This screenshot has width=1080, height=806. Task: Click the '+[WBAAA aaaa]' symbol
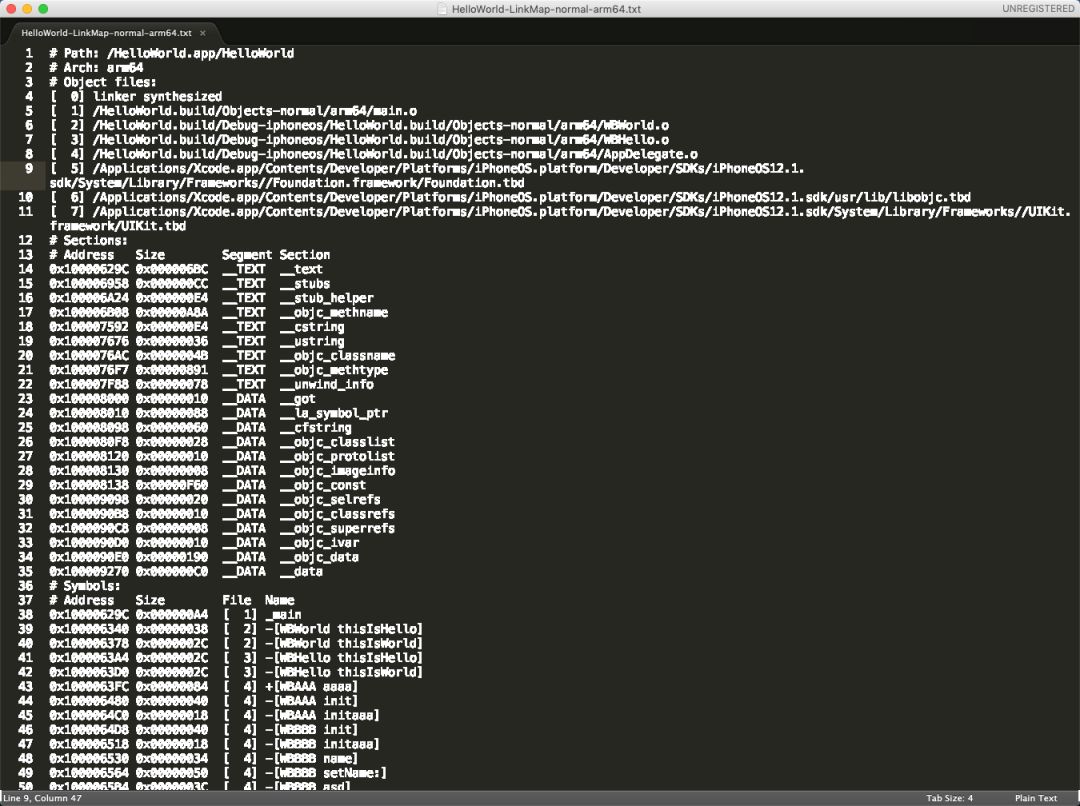311,688
